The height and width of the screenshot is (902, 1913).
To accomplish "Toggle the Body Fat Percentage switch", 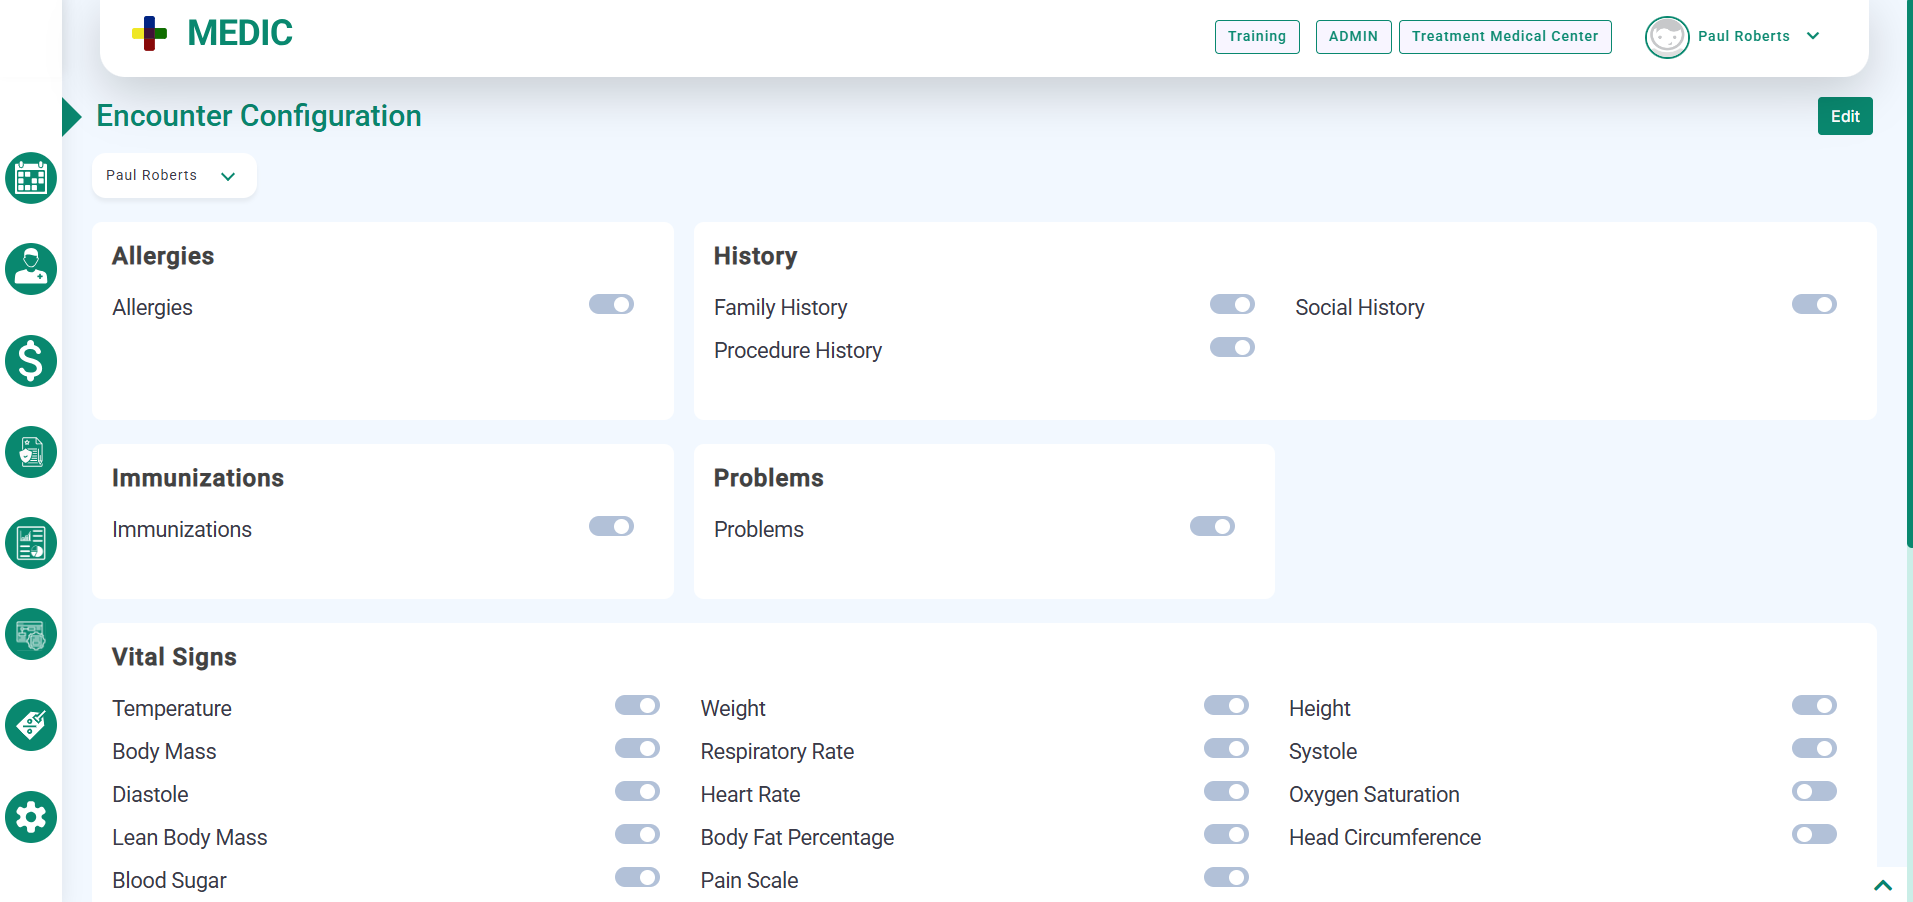I will [1226, 834].
